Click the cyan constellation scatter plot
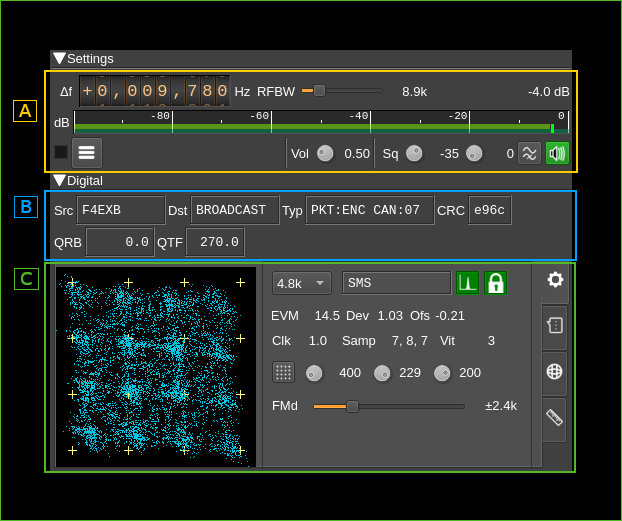 [156, 367]
